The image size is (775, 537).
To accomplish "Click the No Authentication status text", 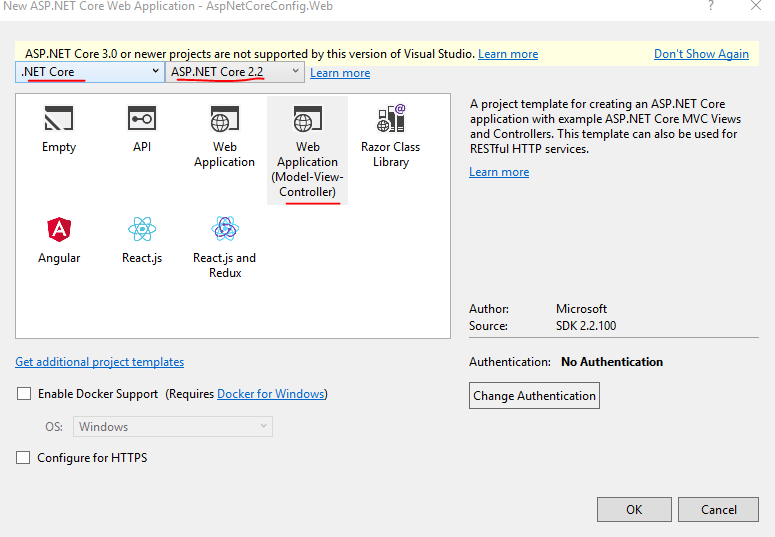I will [x=612, y=362].
